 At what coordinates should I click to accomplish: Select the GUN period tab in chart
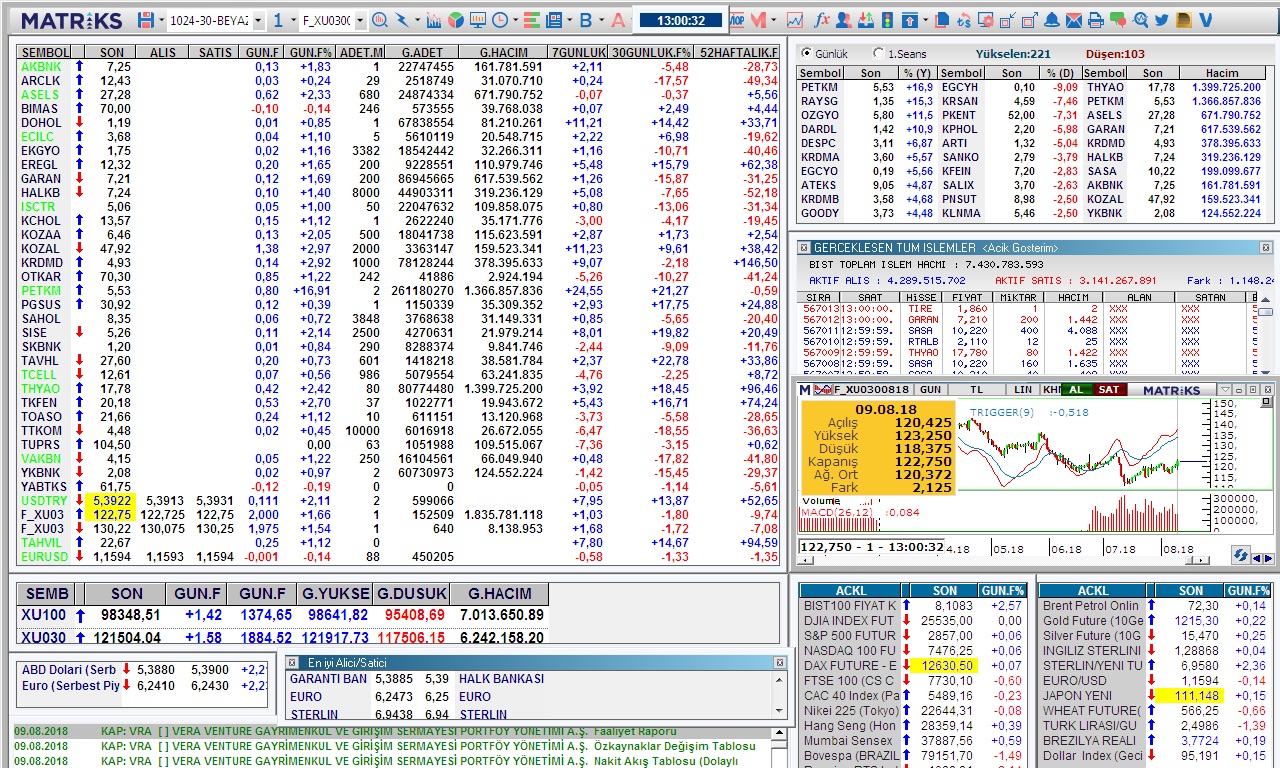click(932, 389)
